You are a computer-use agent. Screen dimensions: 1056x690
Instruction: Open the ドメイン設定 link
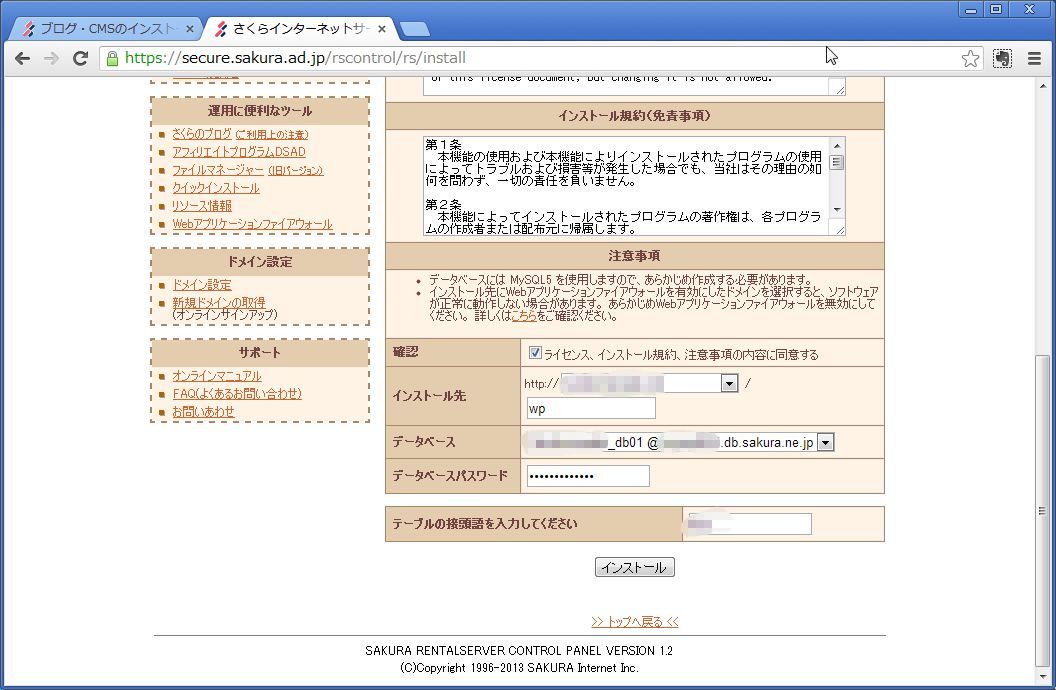pos(201,285)
